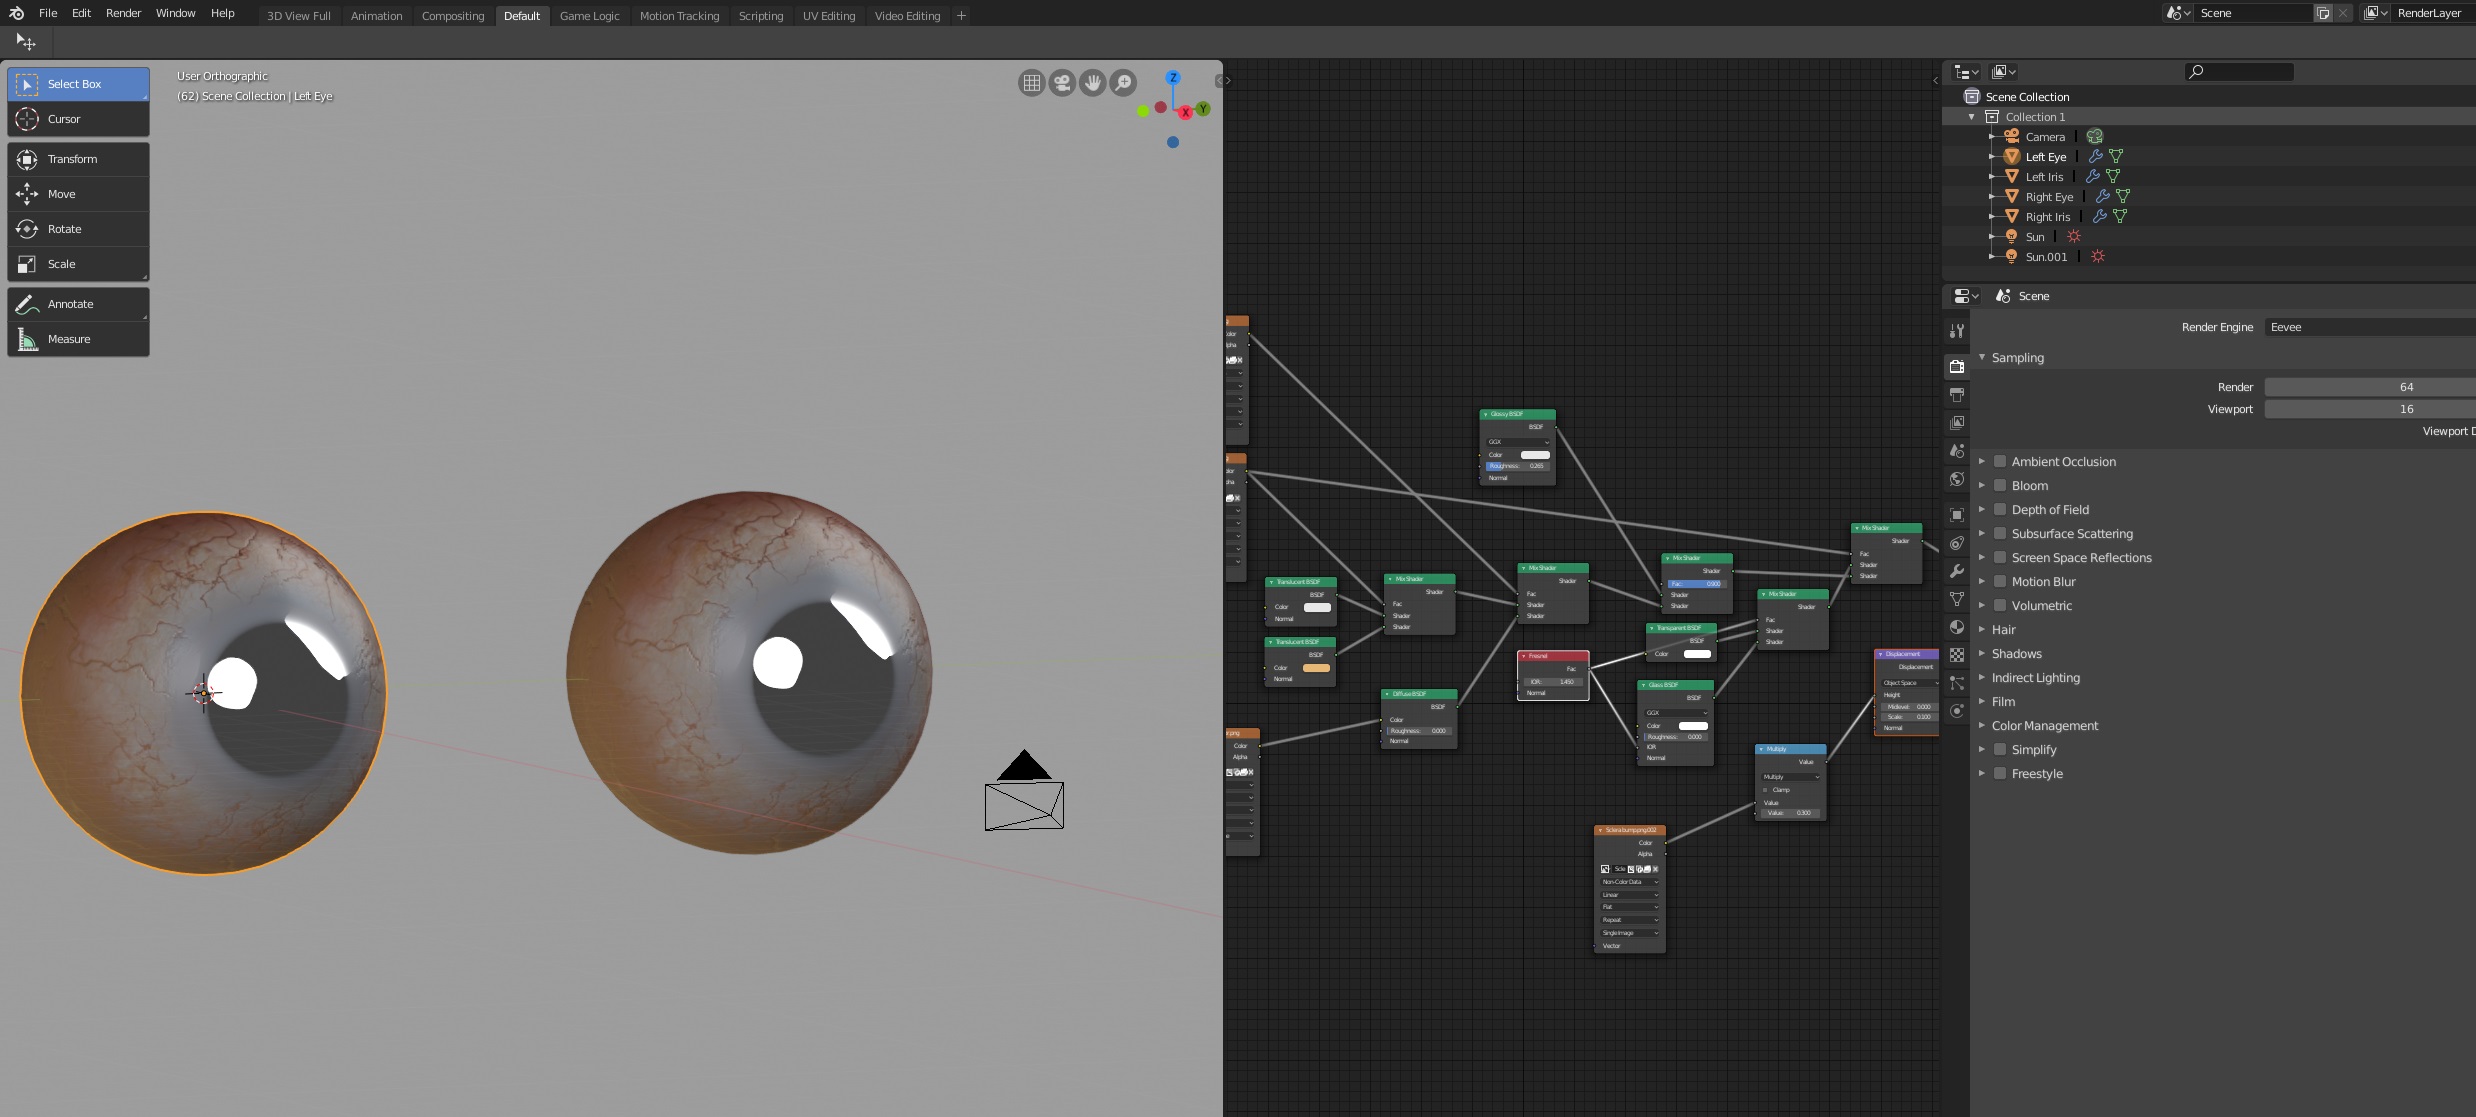Select the Right Eye object in the outliner
Viewport: 2476px width, 1117px height.
[2049, 196]
